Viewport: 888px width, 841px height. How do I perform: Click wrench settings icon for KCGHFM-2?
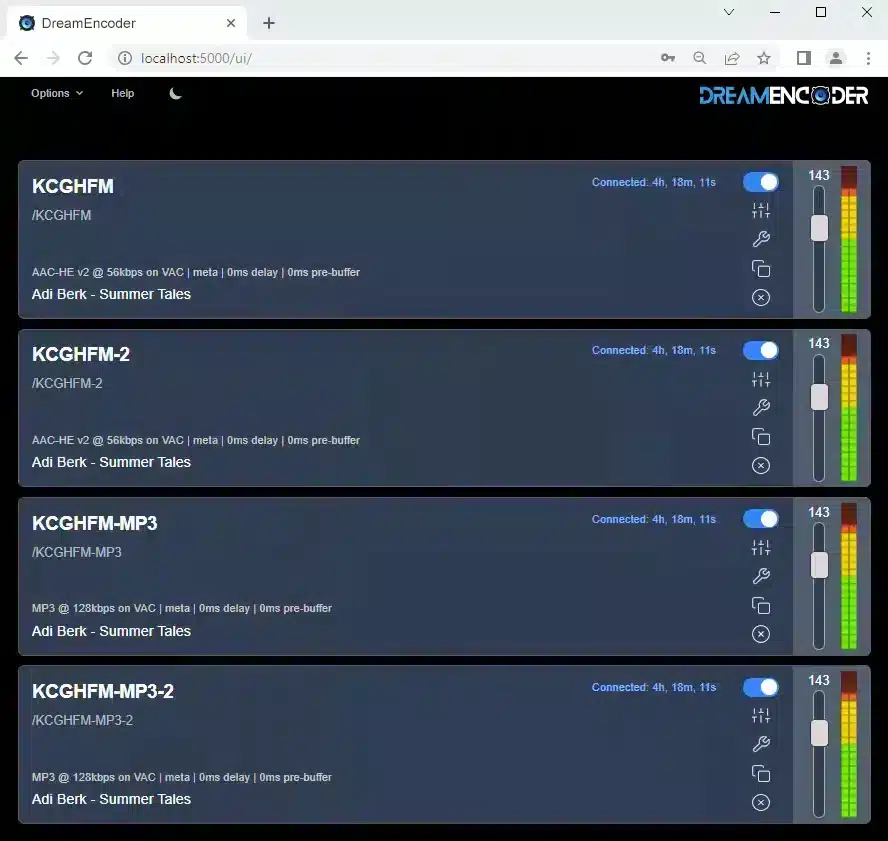click(761, 407)
